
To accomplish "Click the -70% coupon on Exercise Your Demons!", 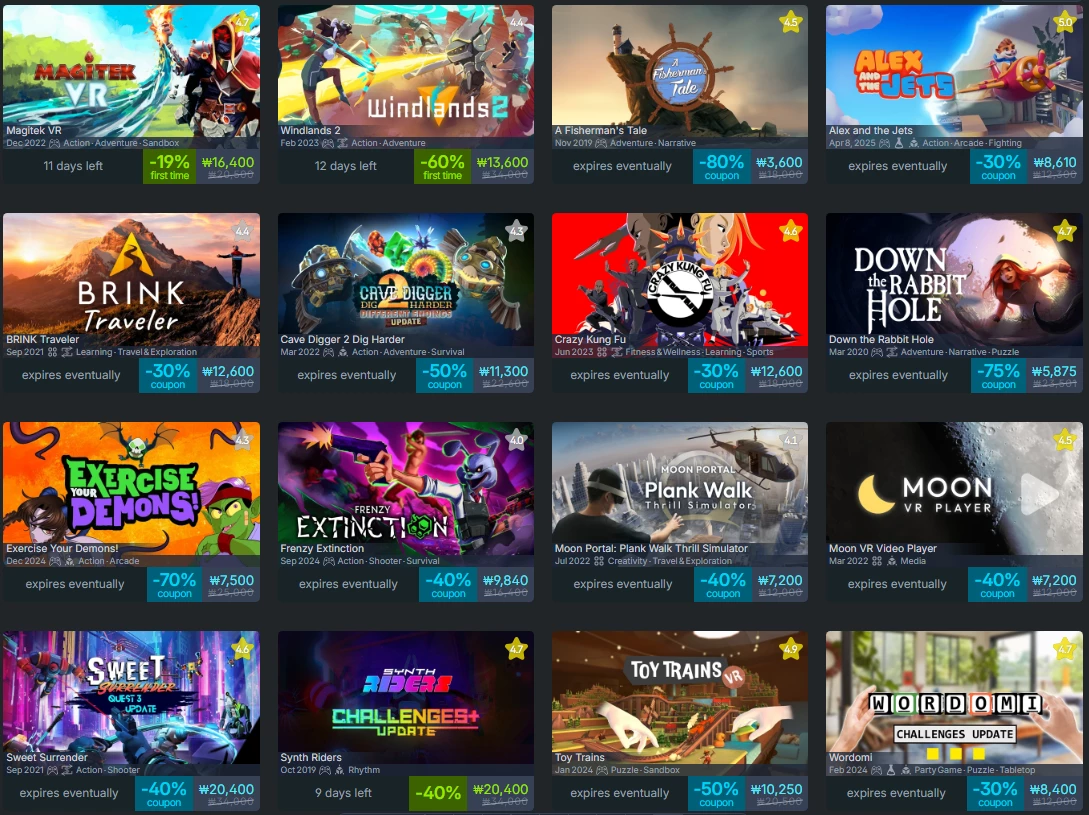I will [x=174, y=584].
